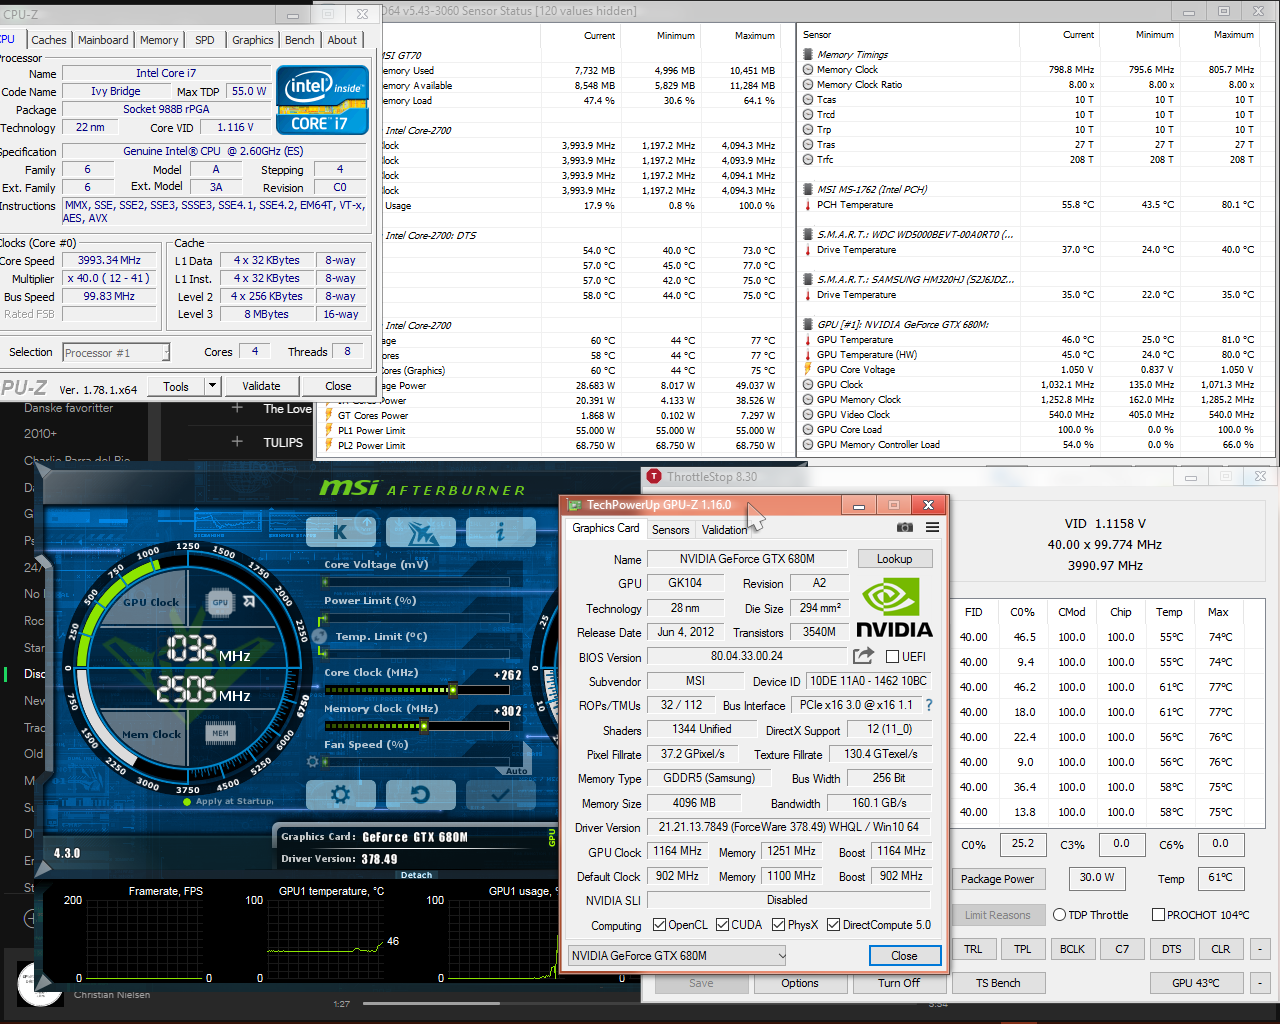
Task: Select the TDP Throttle radio button
Action: click(1059, 915)
